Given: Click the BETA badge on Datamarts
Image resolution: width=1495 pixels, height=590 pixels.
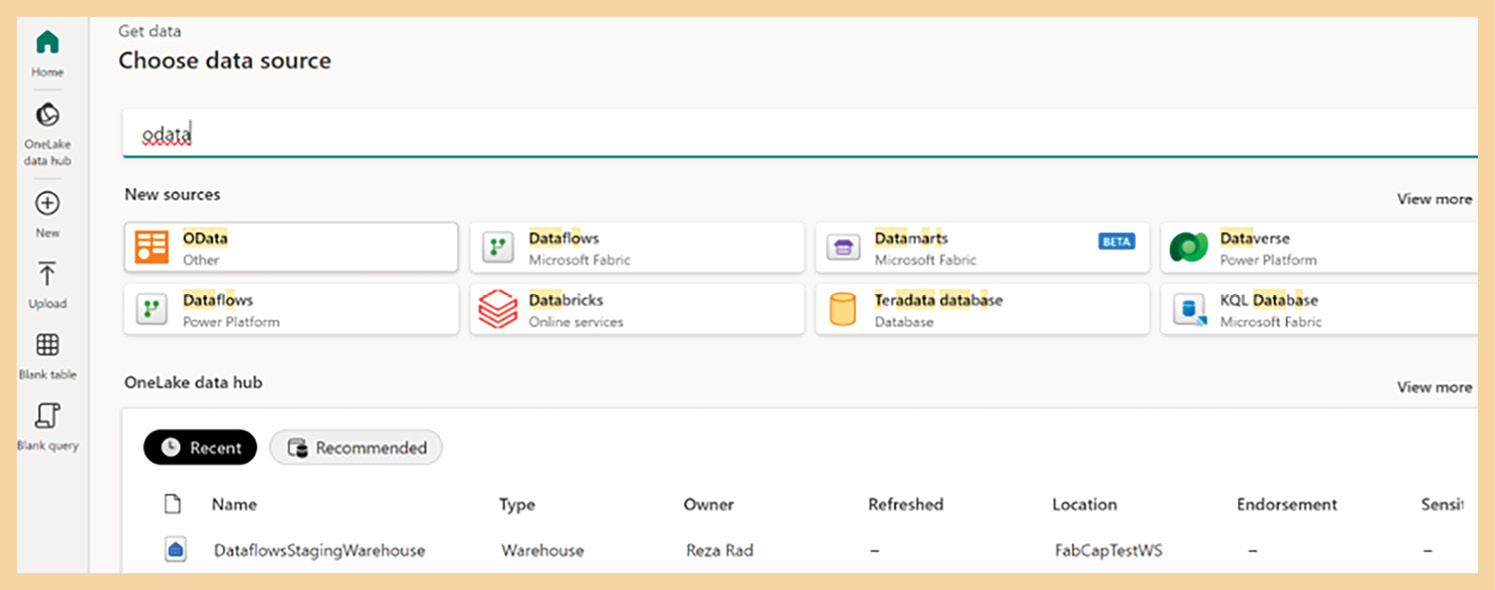Looking at the screenshot, I should [x=1116, y=241].
